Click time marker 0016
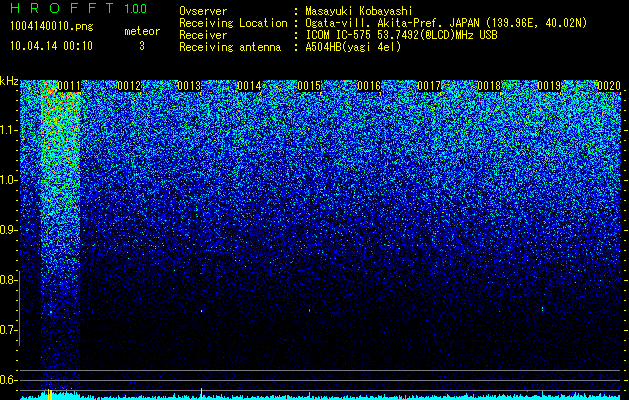 pyautogui.click(x=369, y=86)
